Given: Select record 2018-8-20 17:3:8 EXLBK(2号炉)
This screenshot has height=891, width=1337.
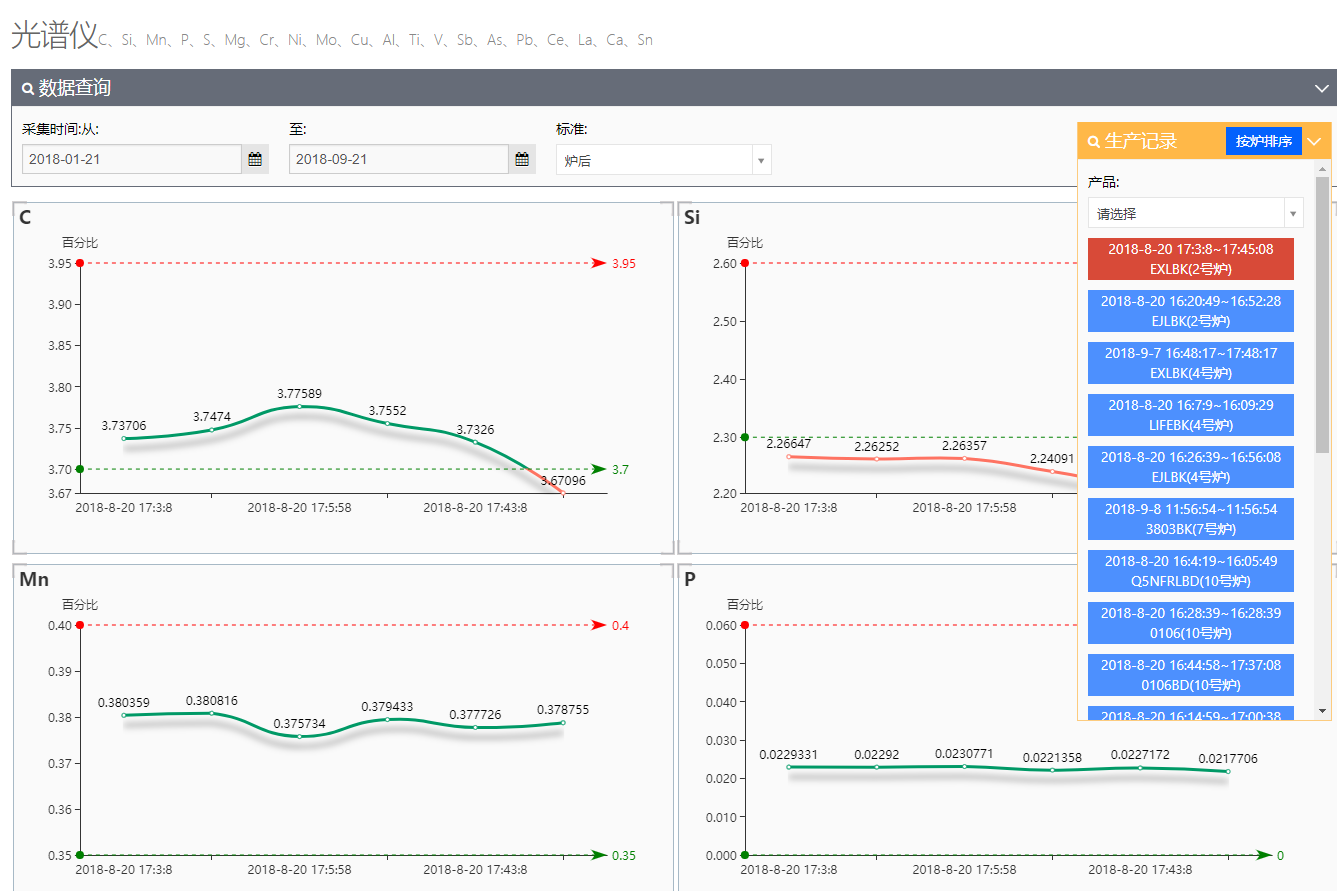Looking at the screenshot, I should click(1191, 259).
